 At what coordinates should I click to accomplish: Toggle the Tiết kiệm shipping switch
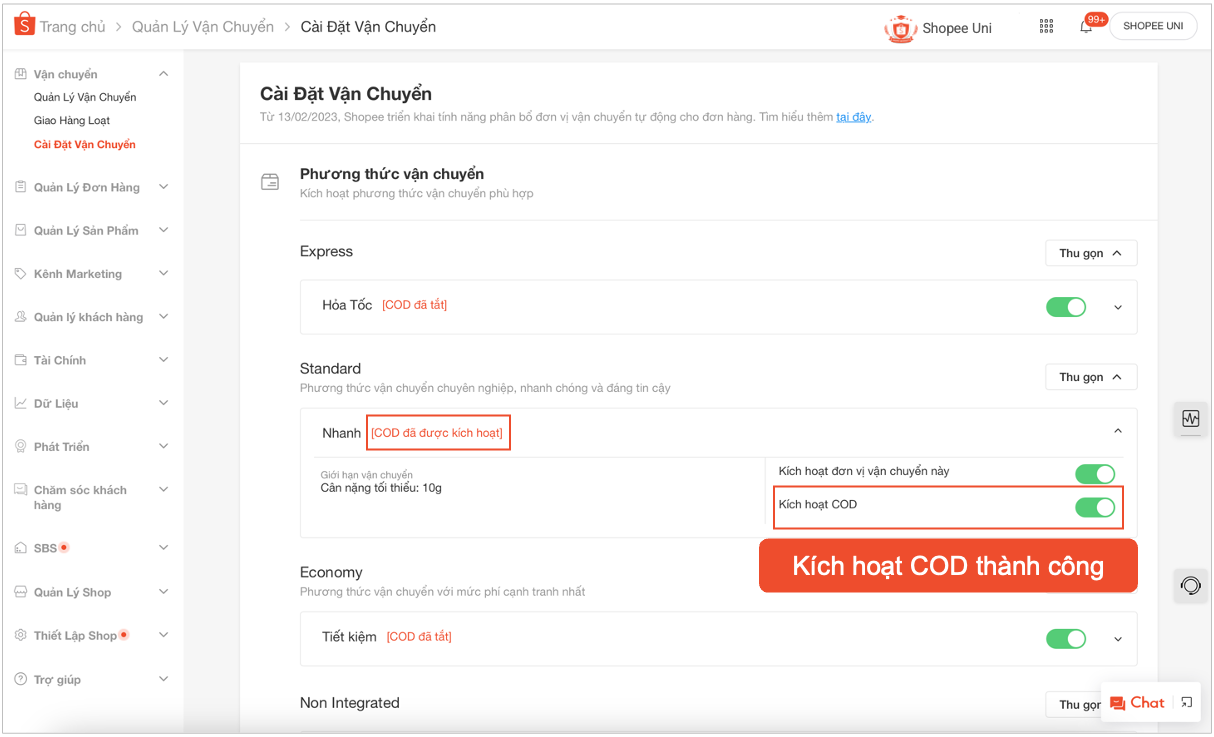tap(1065, 639)
